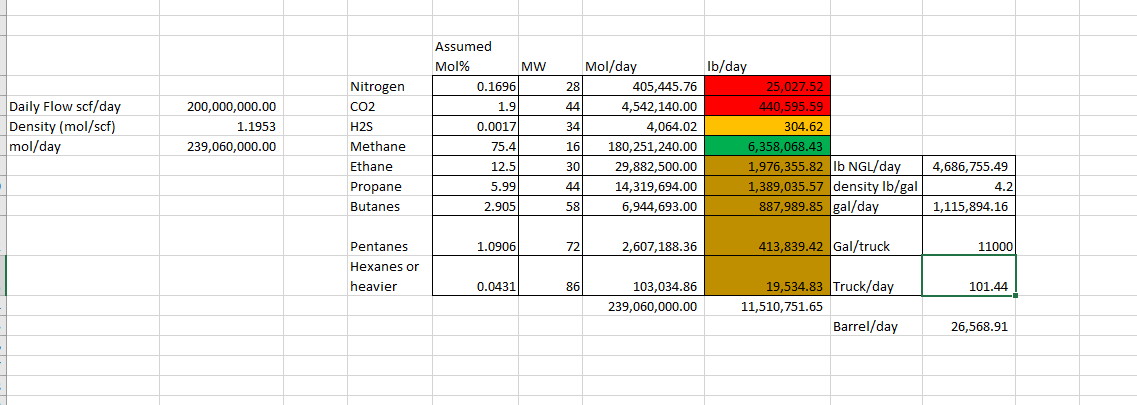1137x405 pixels.
Task: Click Propane mol/day 14,319,694.00
Action: (x=643, y=186)
